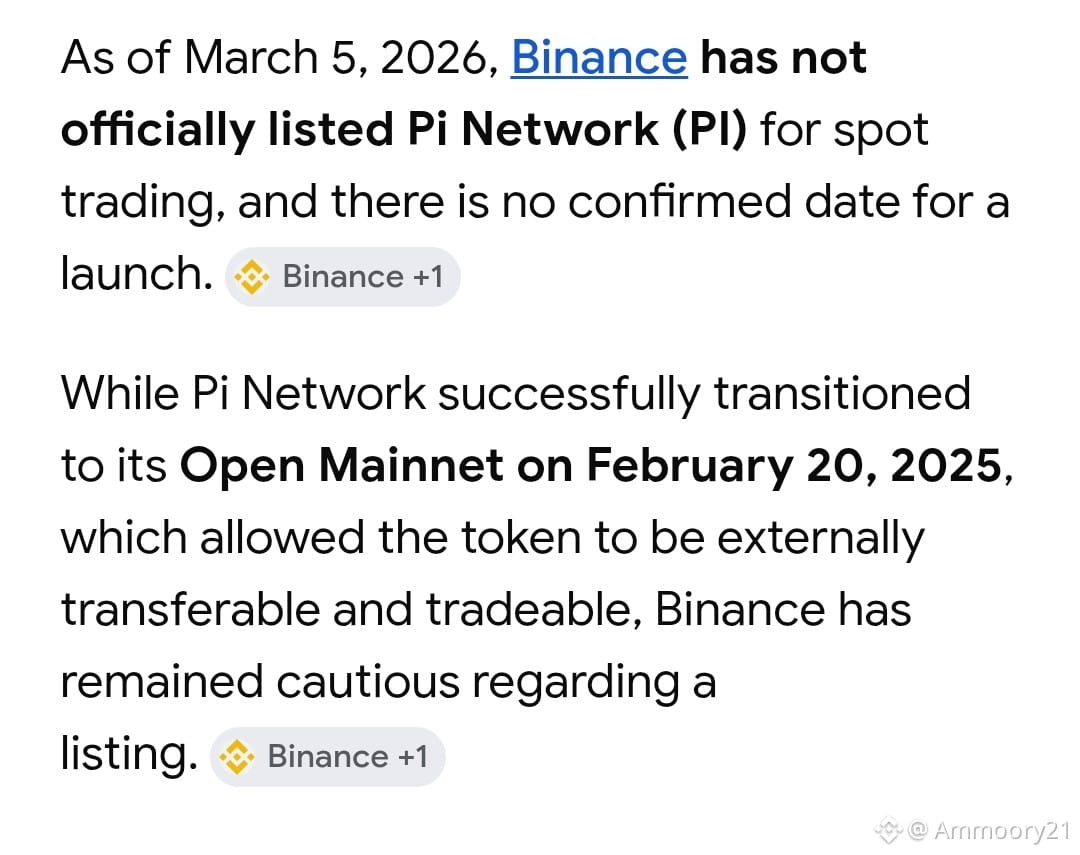This screenshot has width=1080, height=855.
Task: Click the text "transferable and tradeable"
Action: tap(346, 610)
